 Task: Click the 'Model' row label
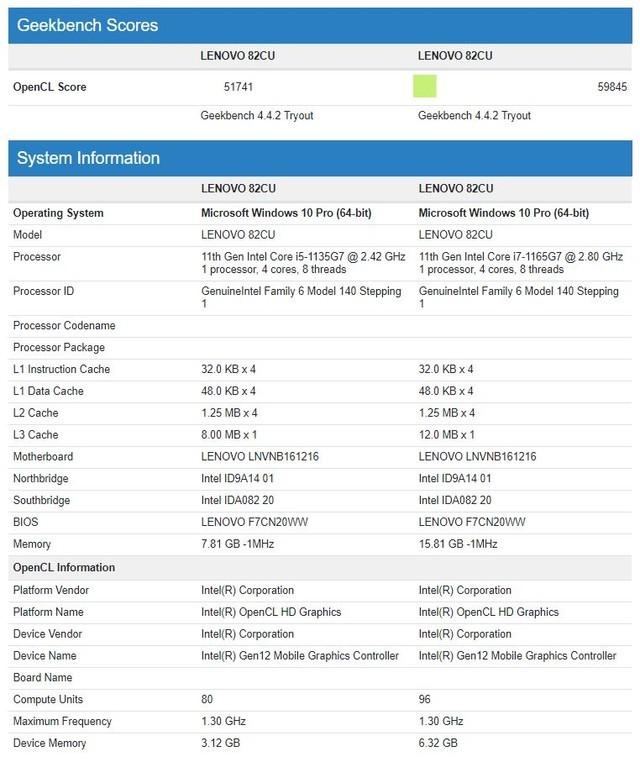27,235
